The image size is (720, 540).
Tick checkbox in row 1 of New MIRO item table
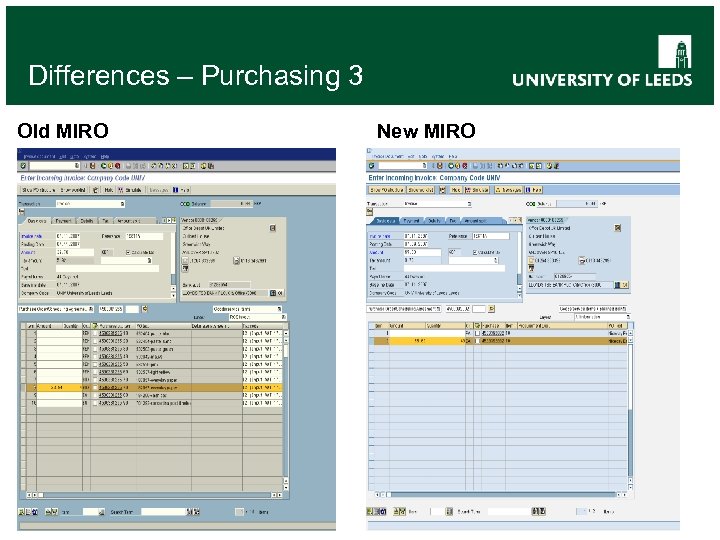pyautogui.click(x=478, y=333)
